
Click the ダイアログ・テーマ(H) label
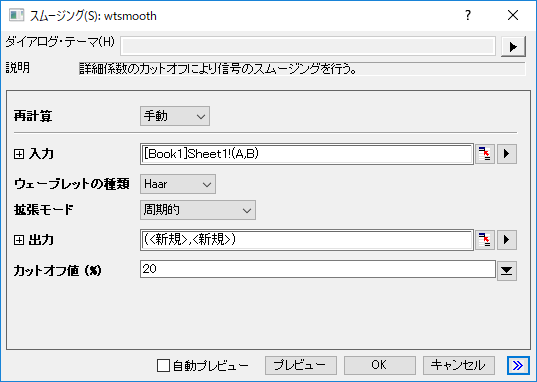pos(60,42)
